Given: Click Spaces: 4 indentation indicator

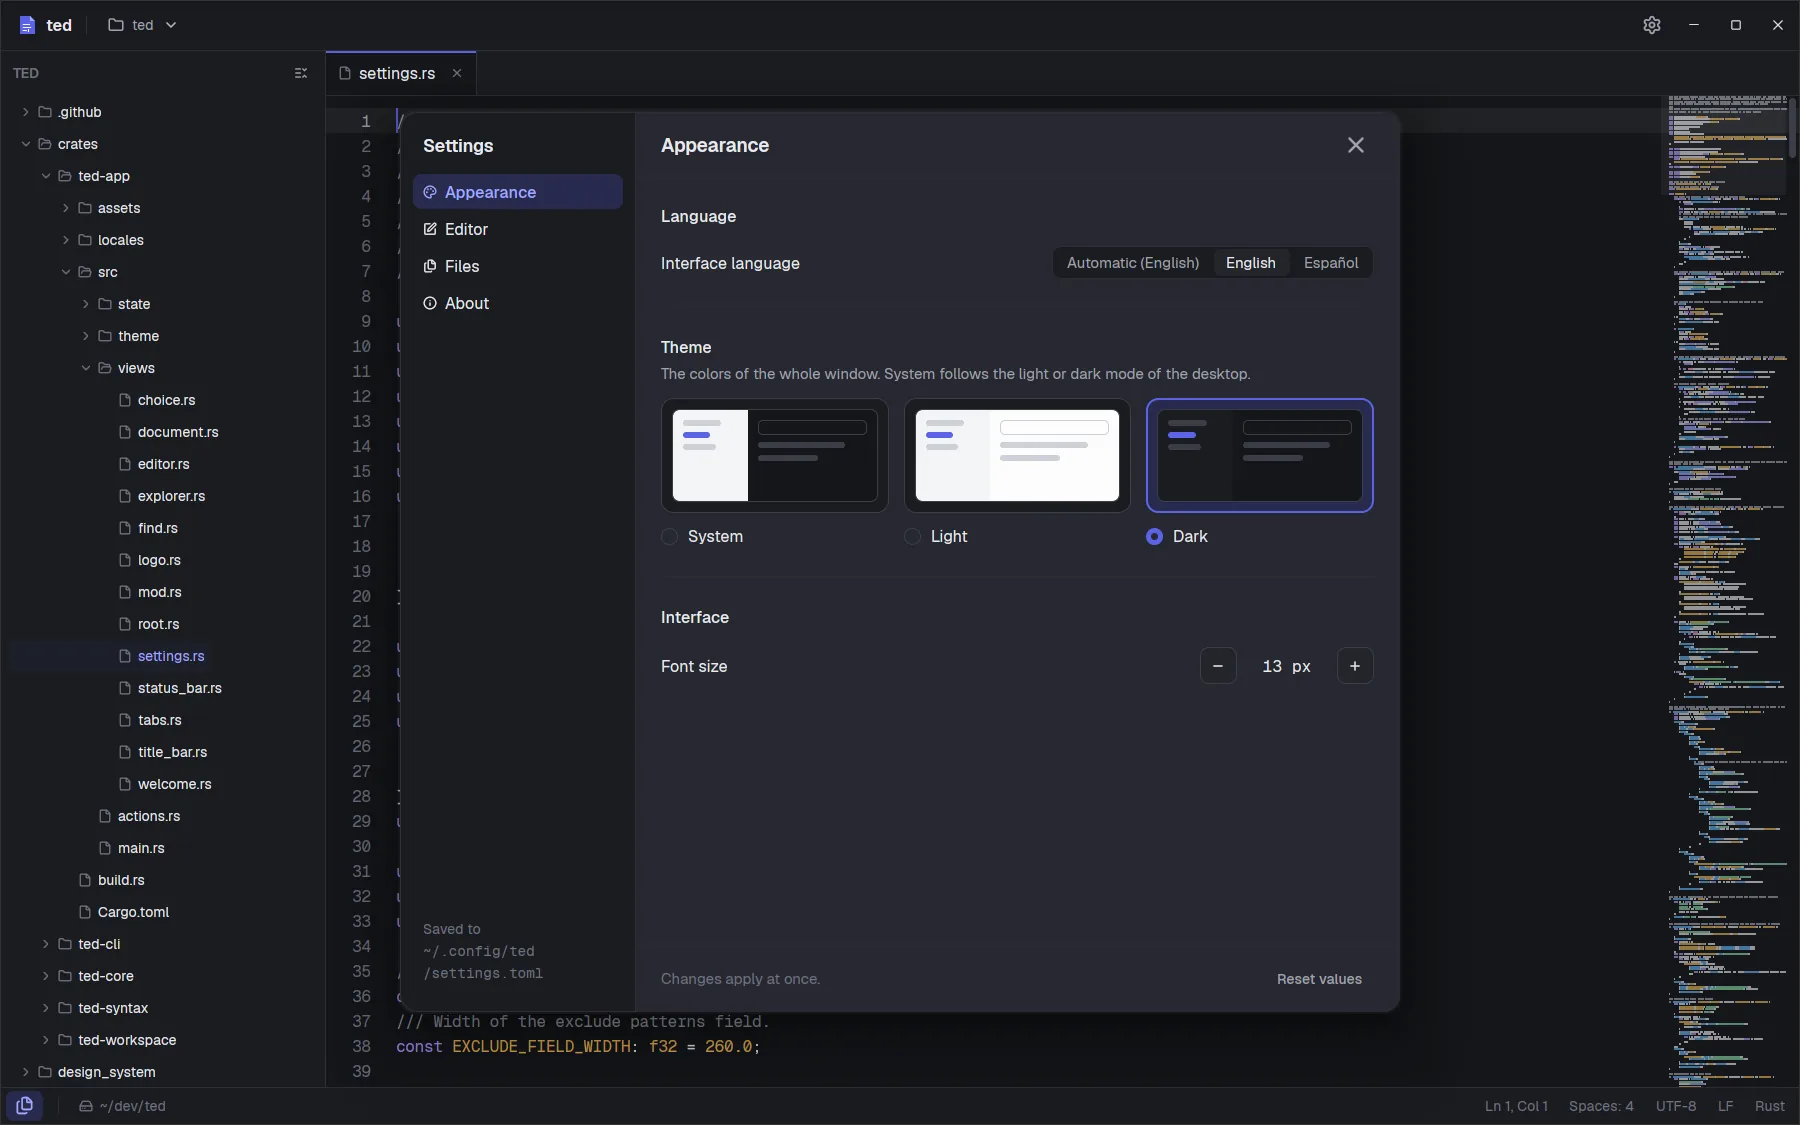Looking at the screenshot, I should click(1601, 1106).
